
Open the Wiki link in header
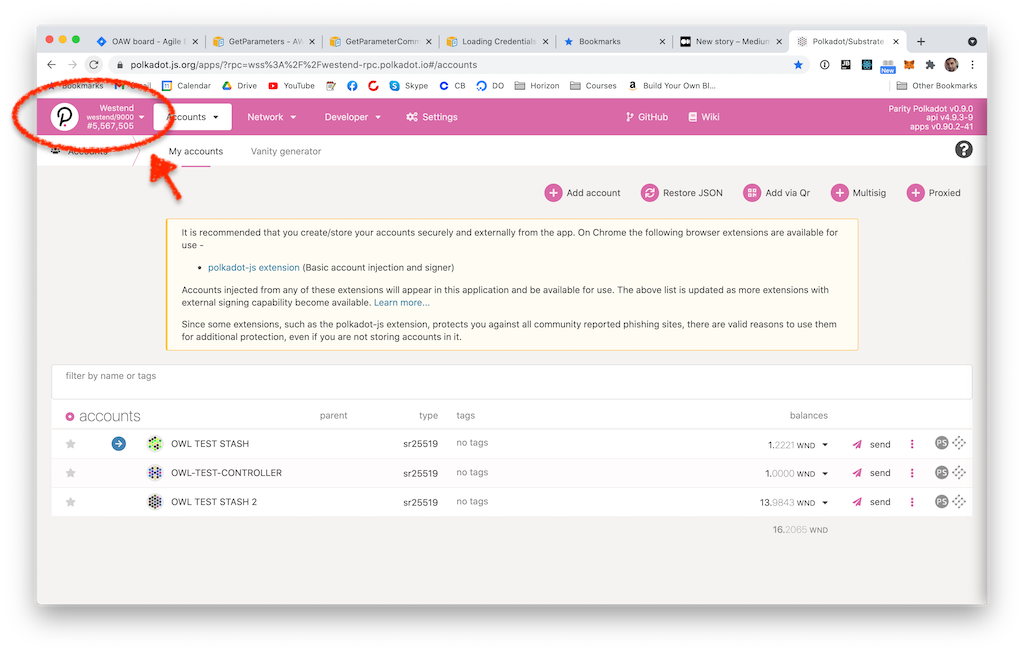[x=704, y=117]
